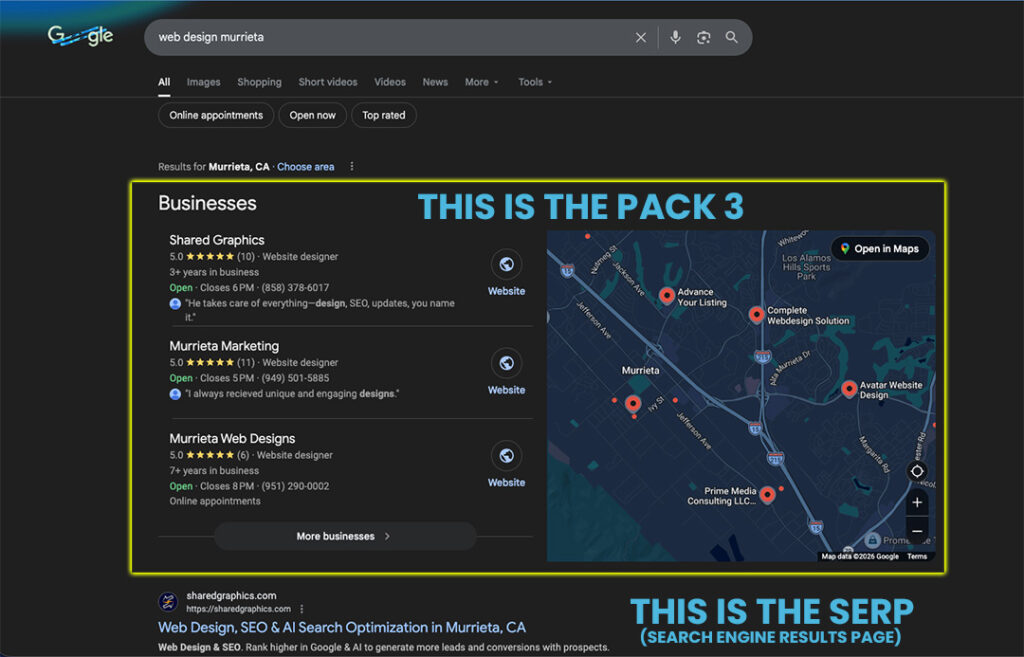Click the search magnifier icon
Viewport: 1024px width, 657px height.
pos(732,37)
